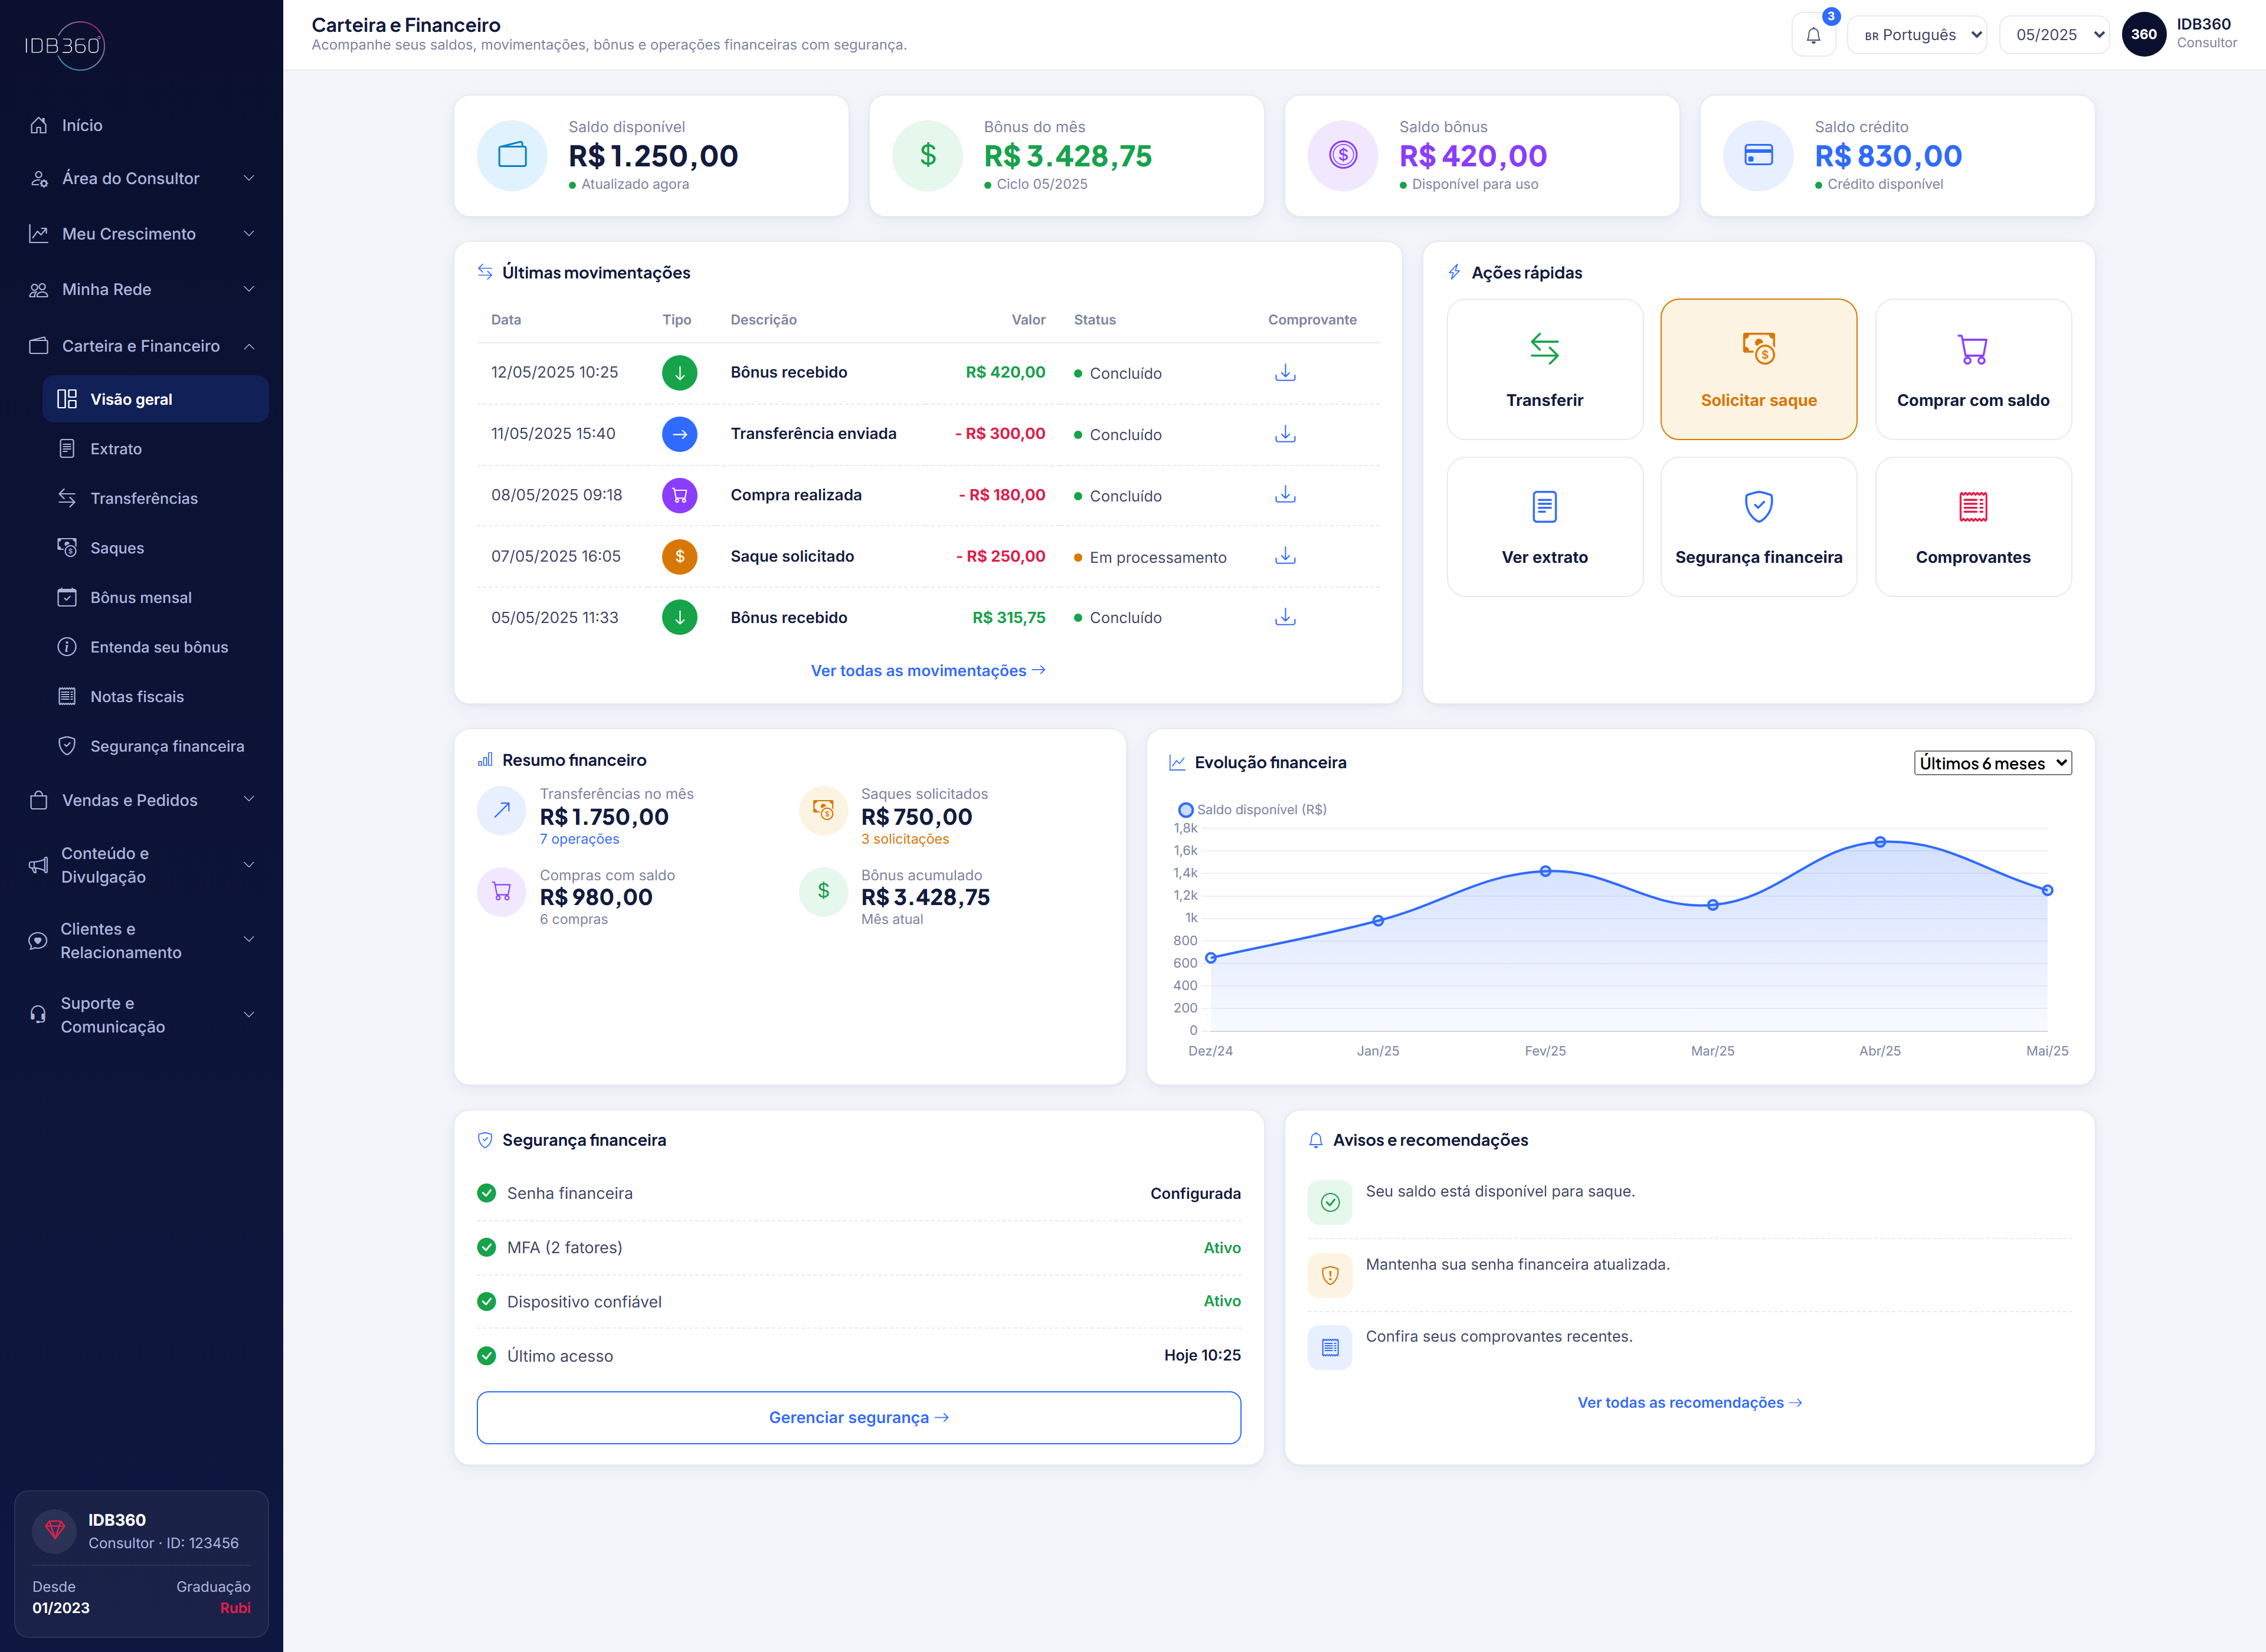Open Extrato in the sidebar

point(155,449)
